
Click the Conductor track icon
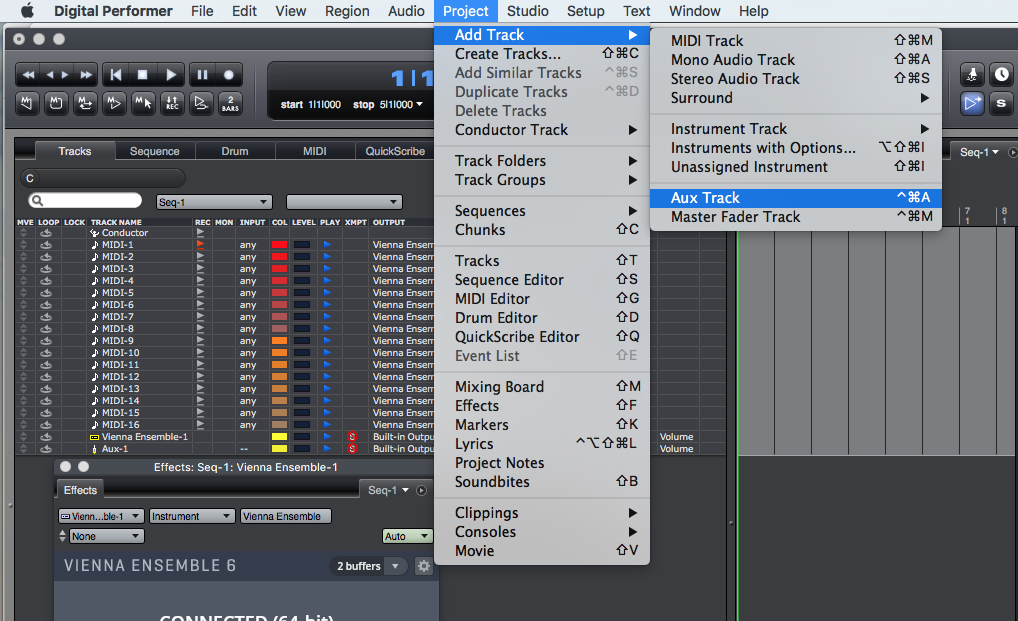[x=95, y=233]
